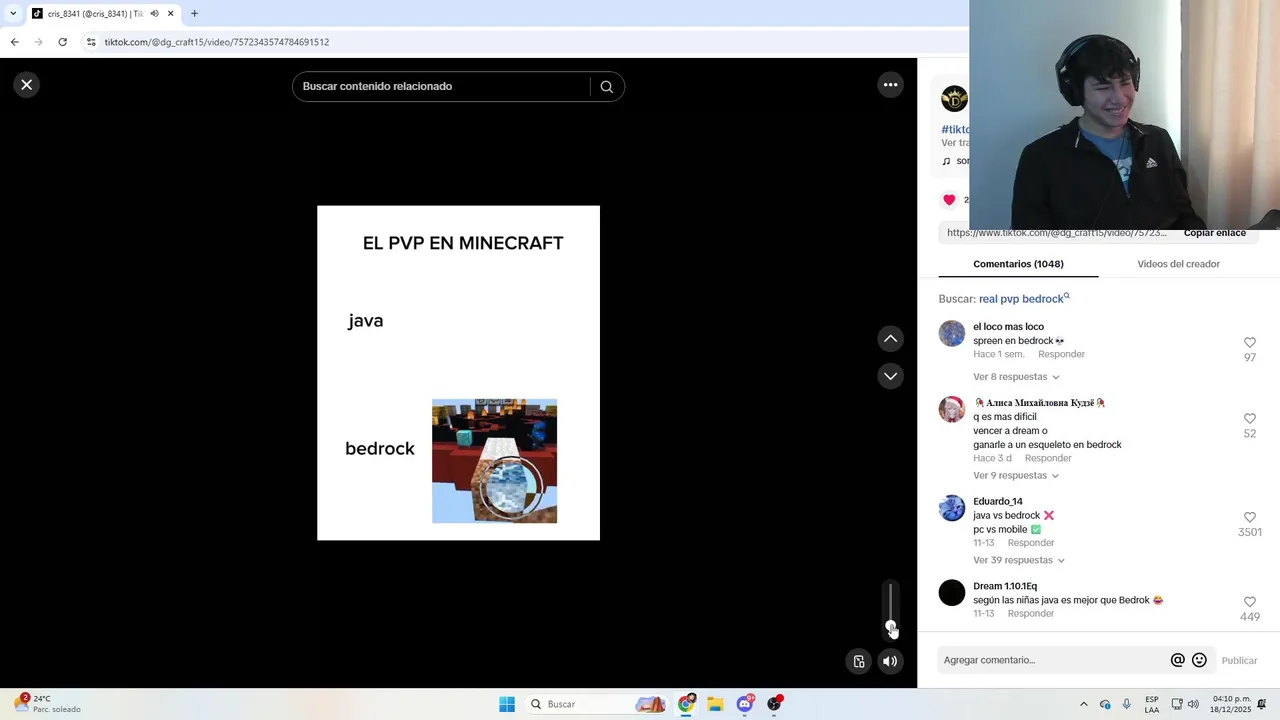Reply to Dream 1.10.1Eq's comment
This screenshot has width=1280, height=720.
click(1031, 614)
